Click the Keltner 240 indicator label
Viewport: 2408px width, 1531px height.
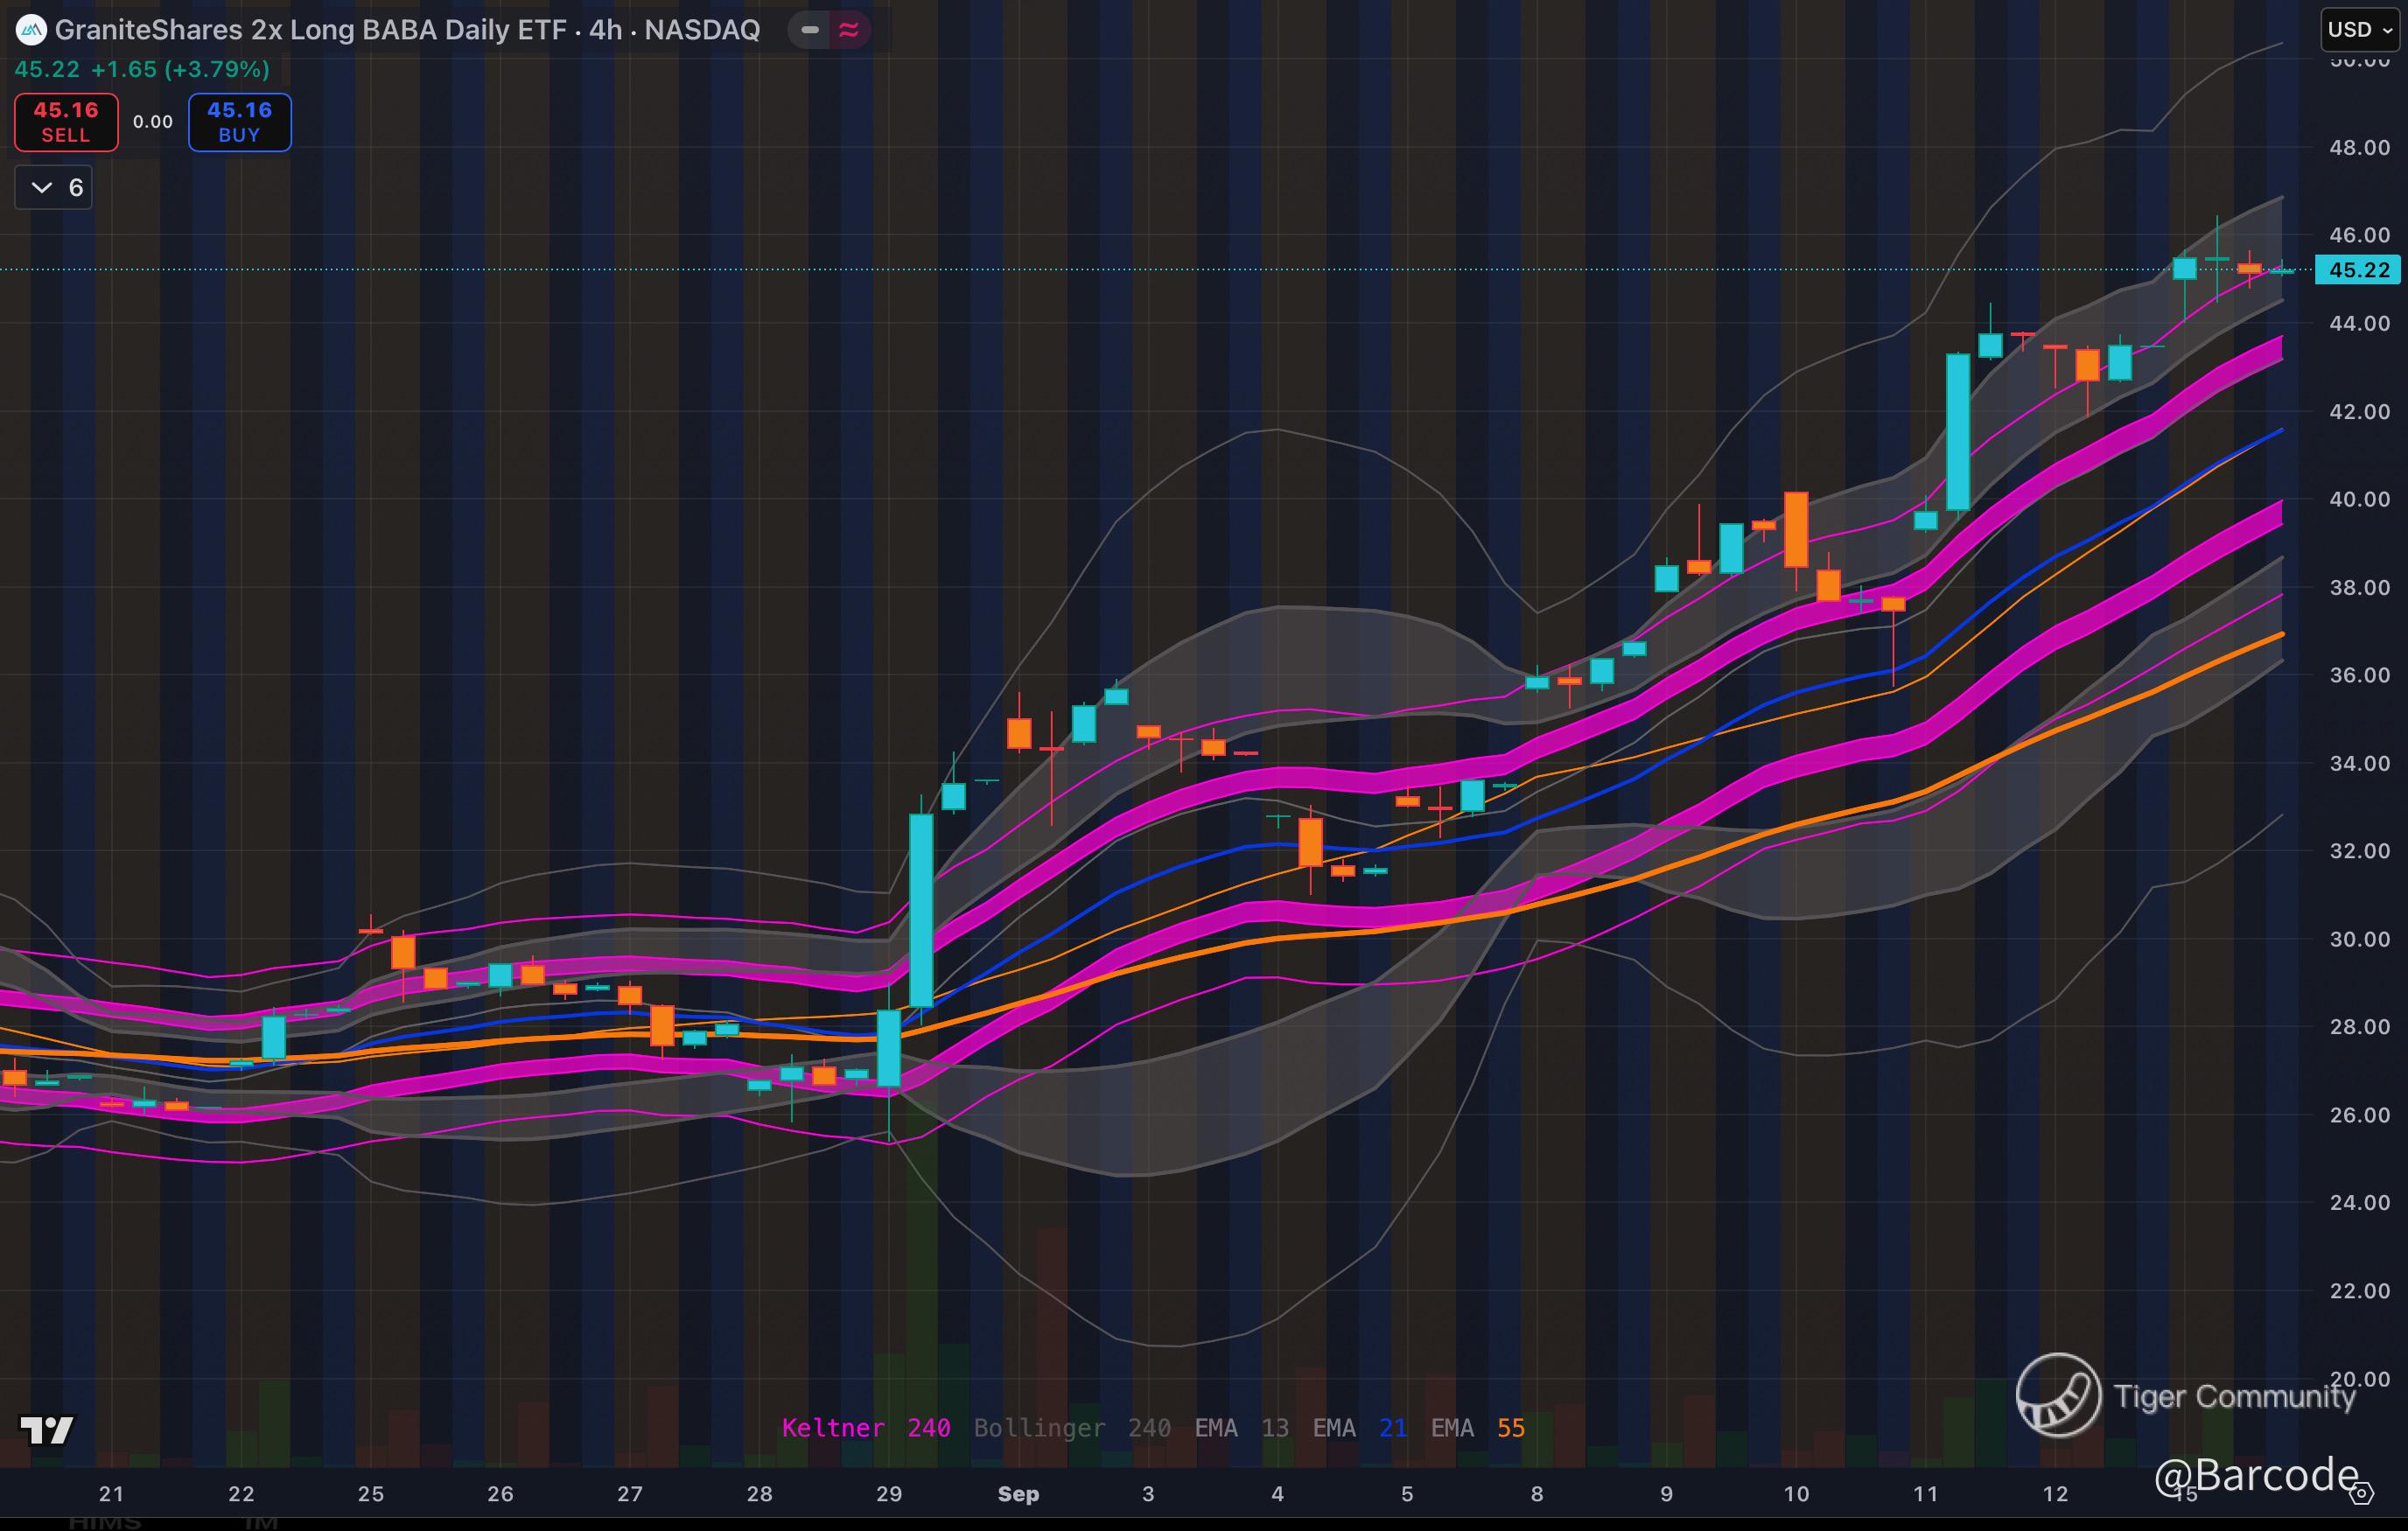pos(865,1428)
